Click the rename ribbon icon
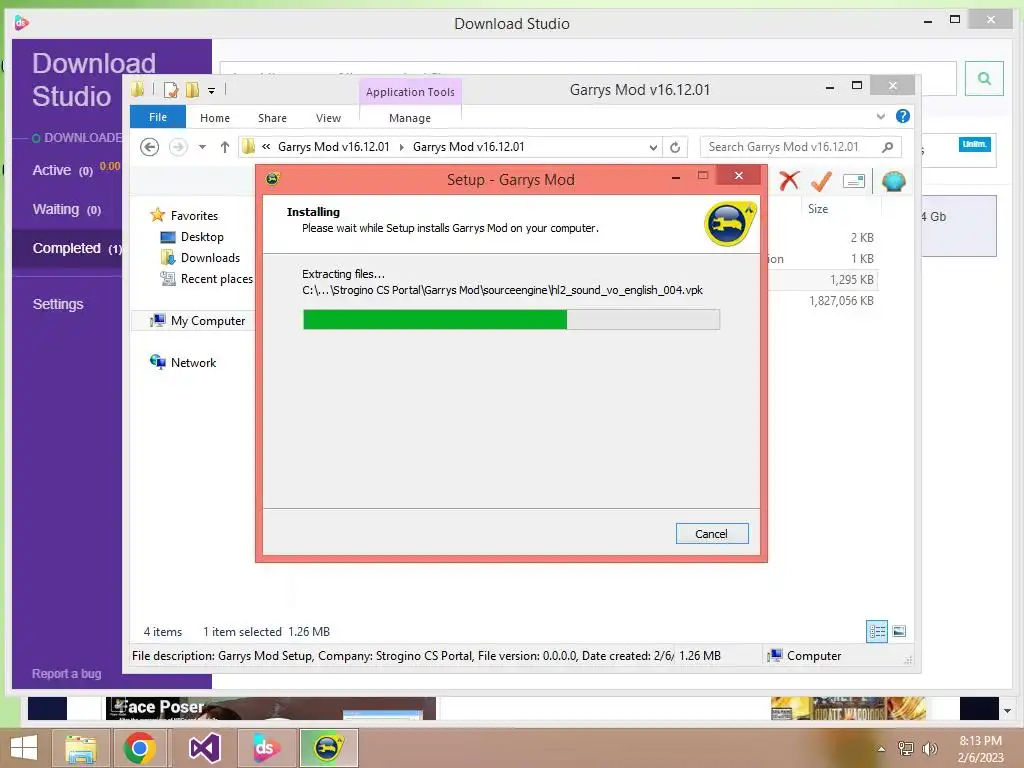Image resolution: width=1024 pixels, height=768 pixels. coord(854,181)
